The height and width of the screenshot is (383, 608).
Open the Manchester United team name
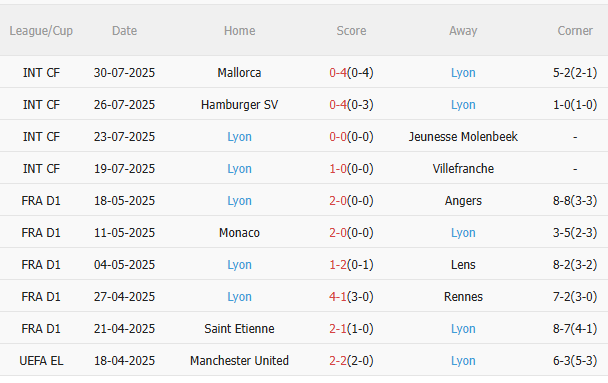click(239, 361)
